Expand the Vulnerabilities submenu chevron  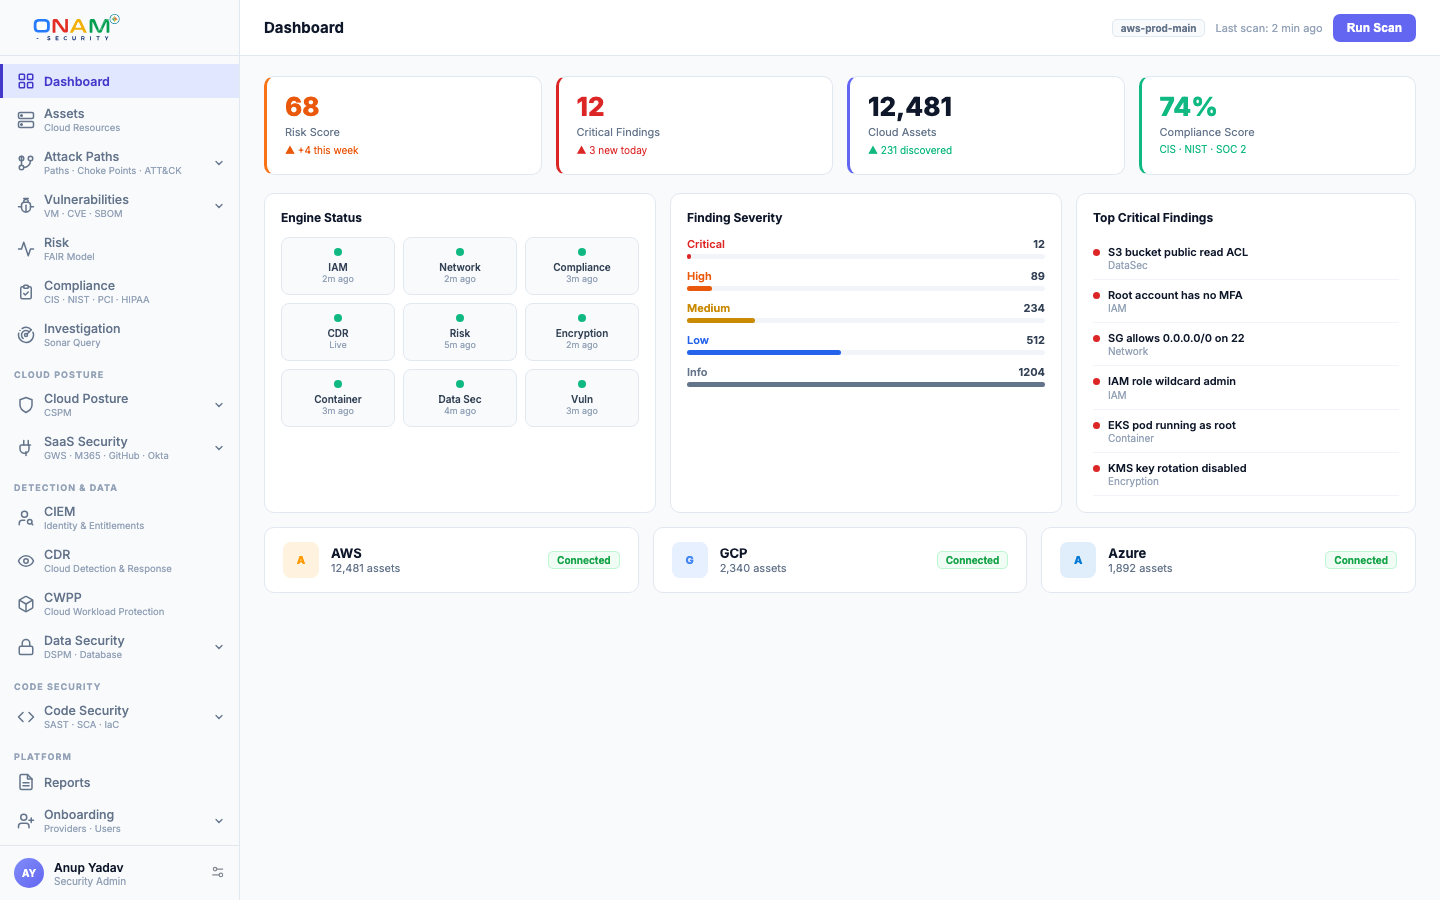tap(219, 206)
